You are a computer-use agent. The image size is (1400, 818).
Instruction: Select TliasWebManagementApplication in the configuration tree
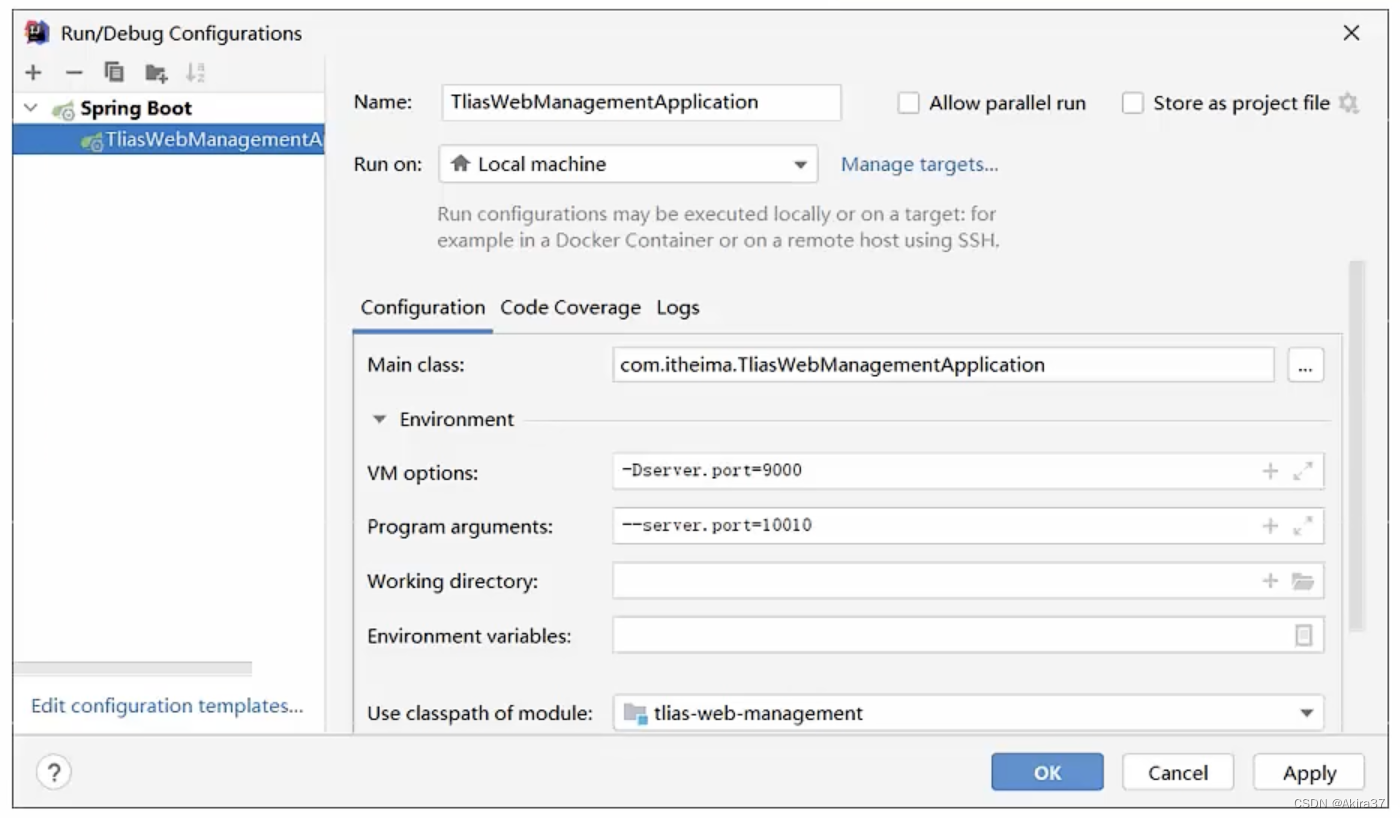[x=168, y=139]
